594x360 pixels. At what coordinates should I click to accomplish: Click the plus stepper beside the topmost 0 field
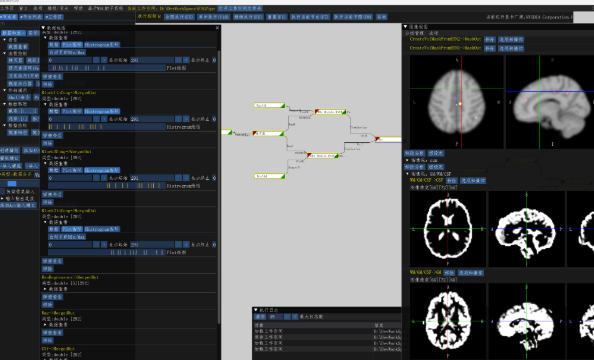coord(104,60)
